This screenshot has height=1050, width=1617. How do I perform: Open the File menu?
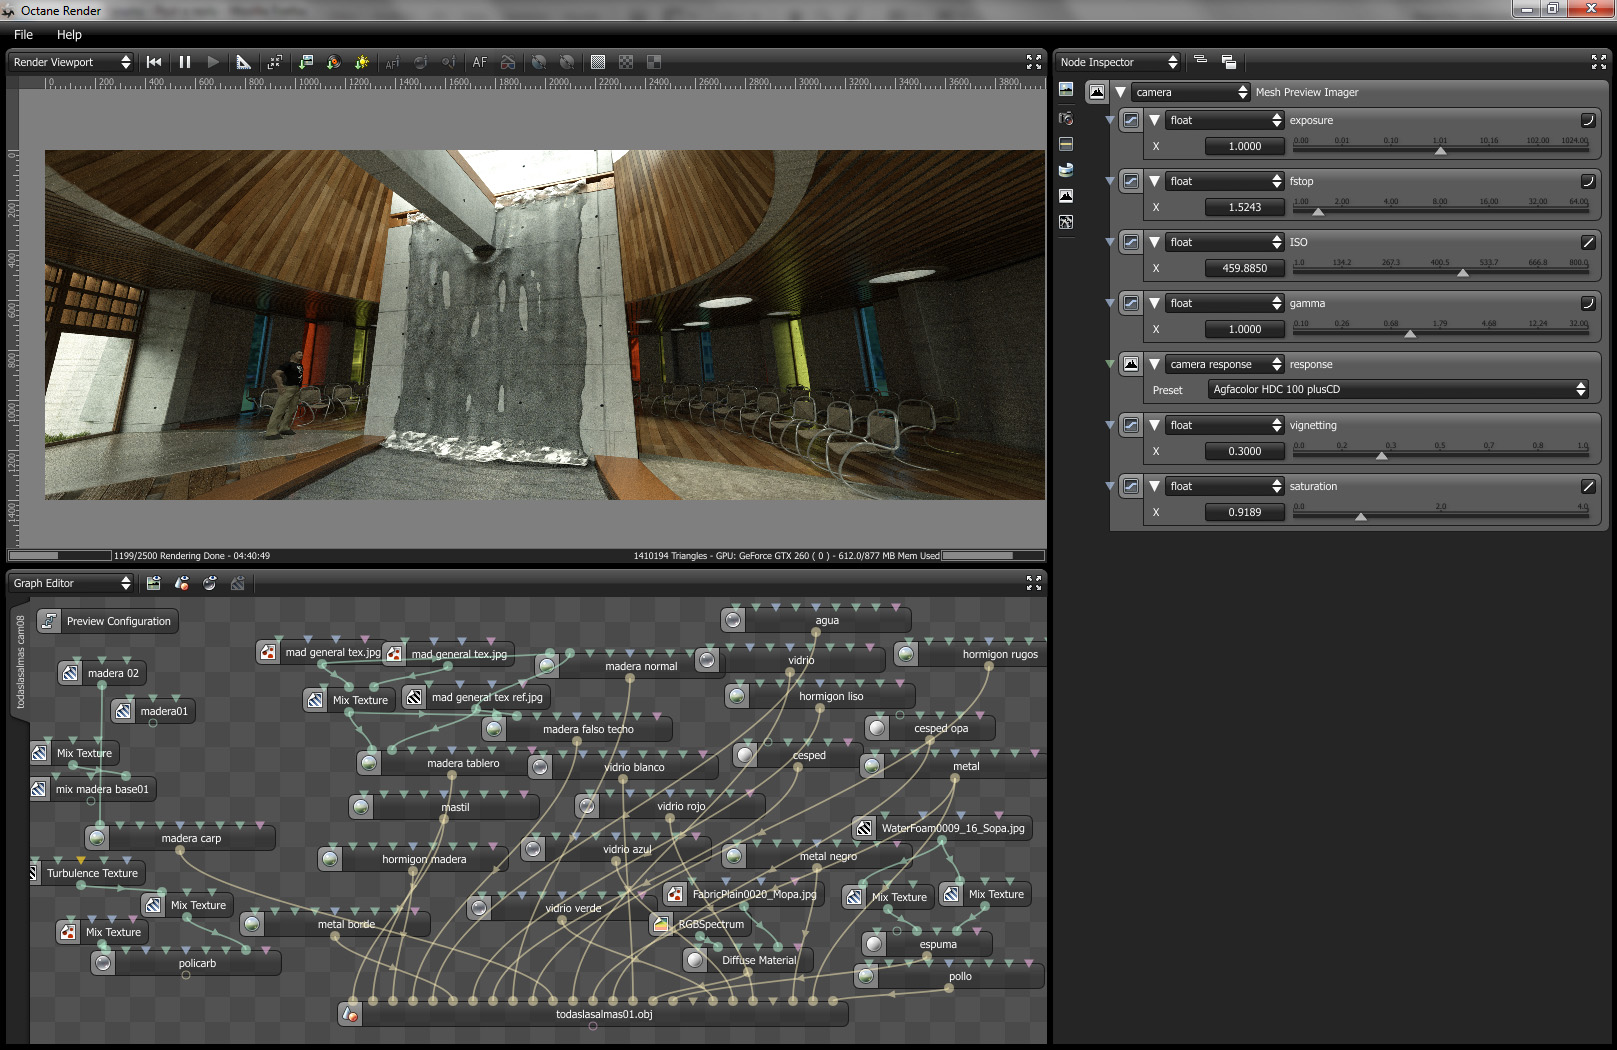click(x=24, y=34)
